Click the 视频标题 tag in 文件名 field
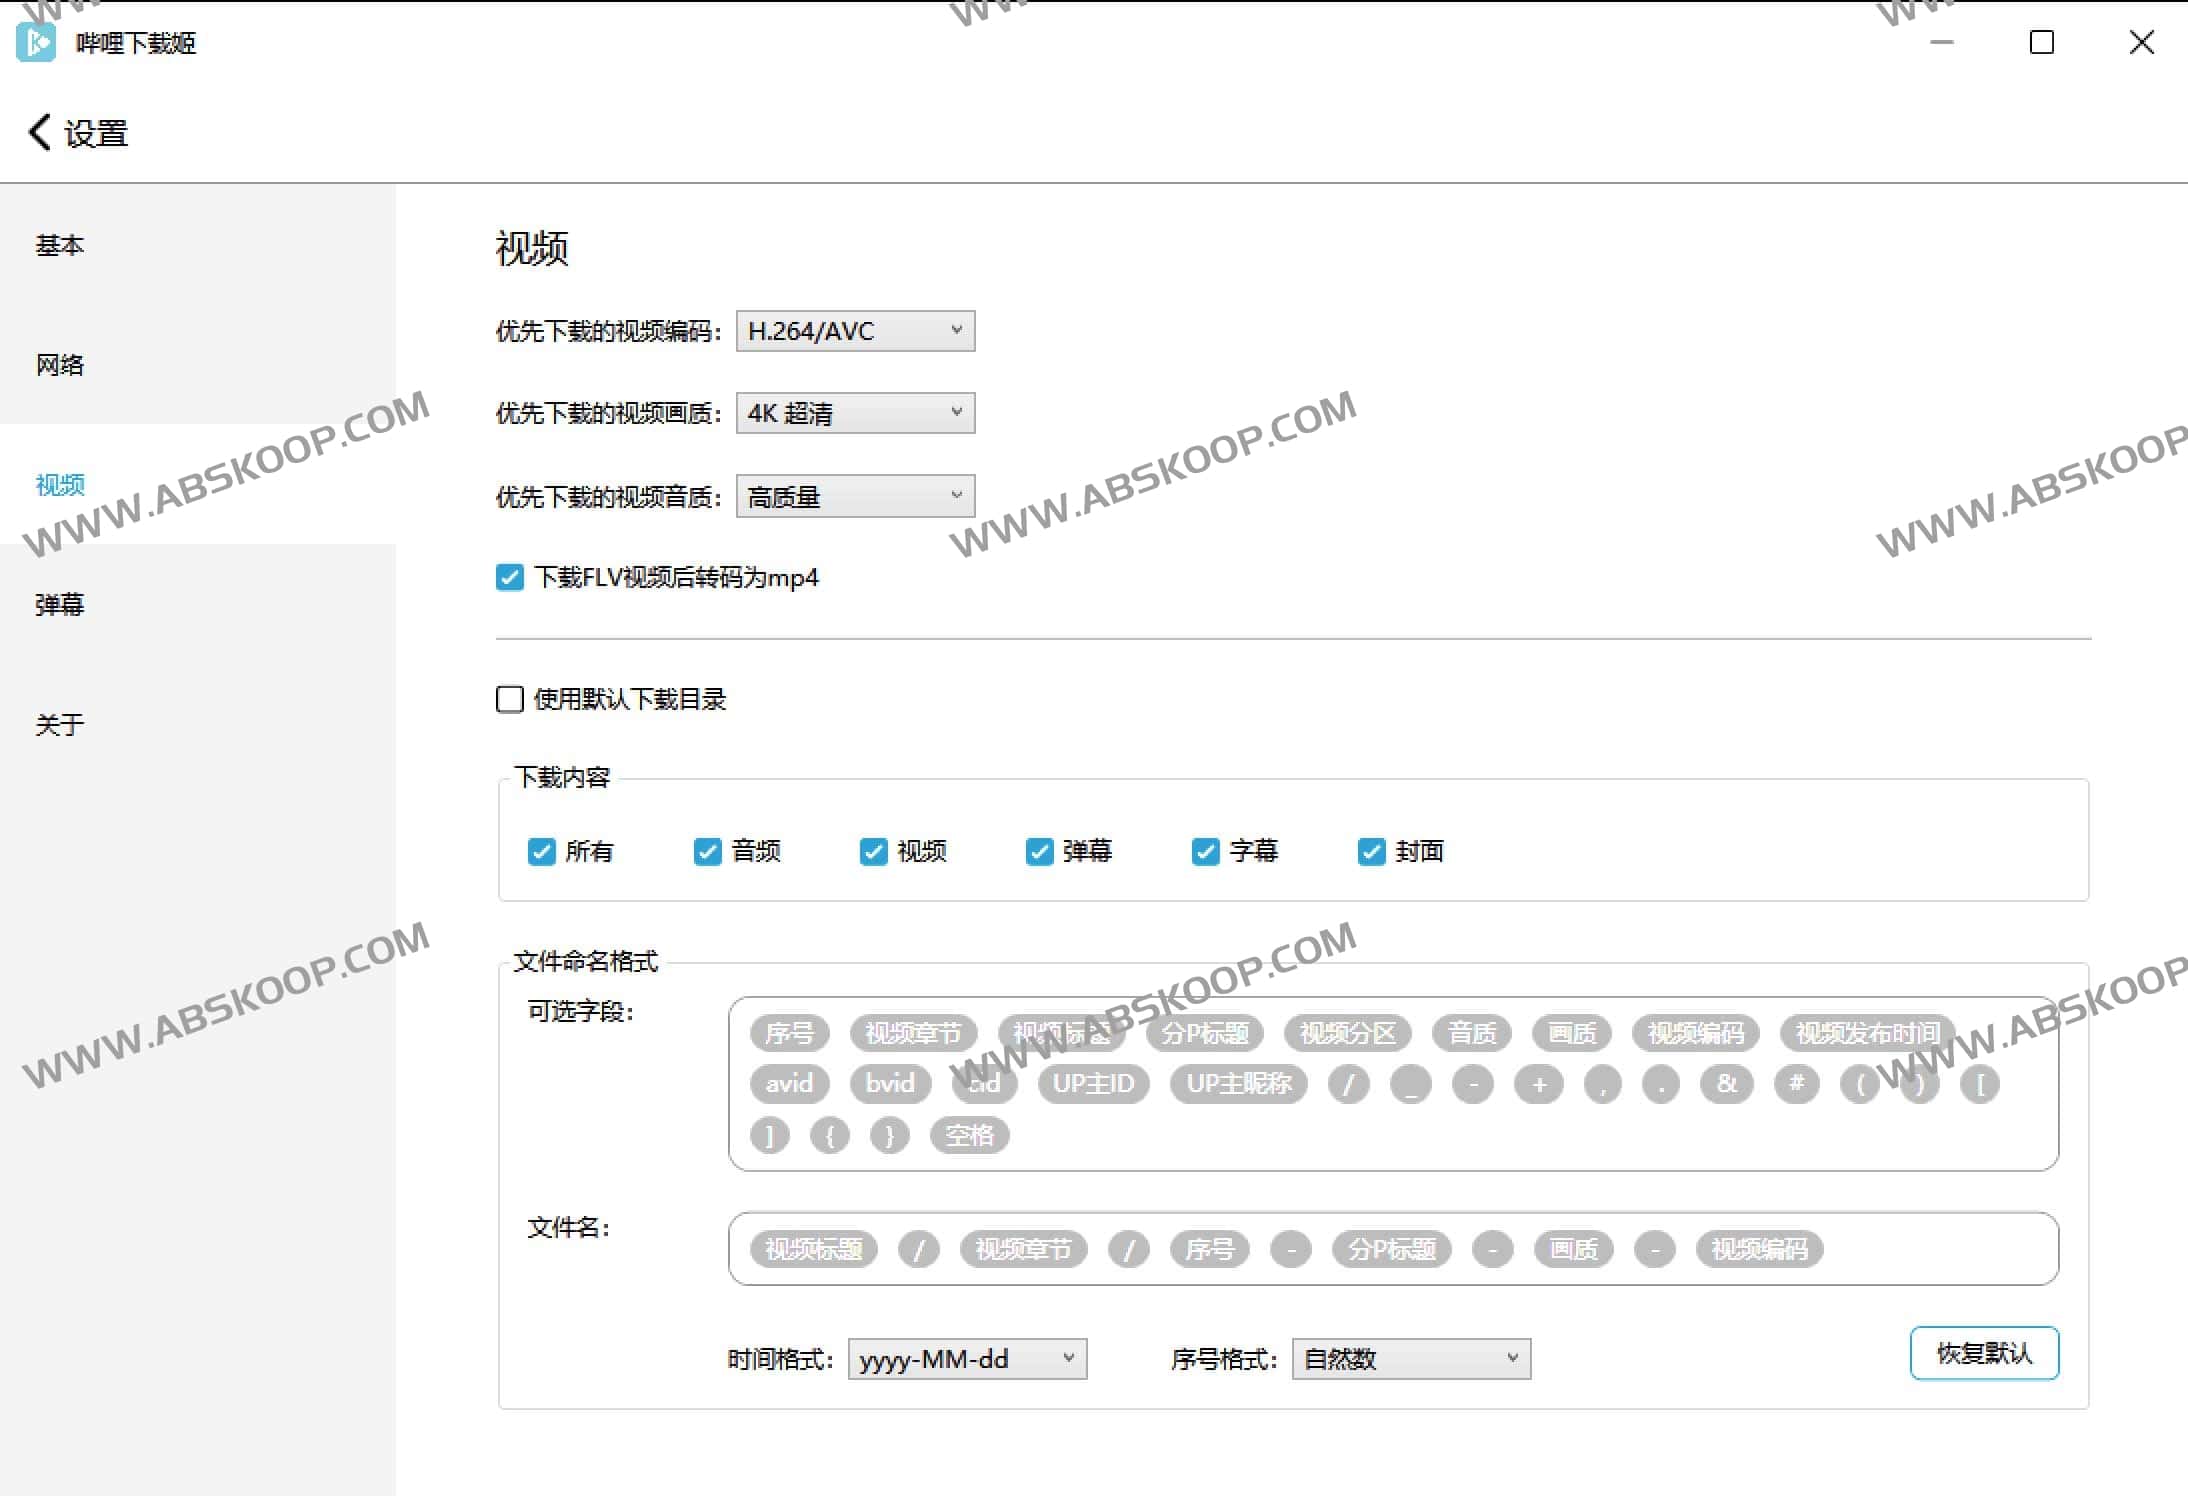The width and height of the screenshot is (2188, 1496). pos(813,1249)
